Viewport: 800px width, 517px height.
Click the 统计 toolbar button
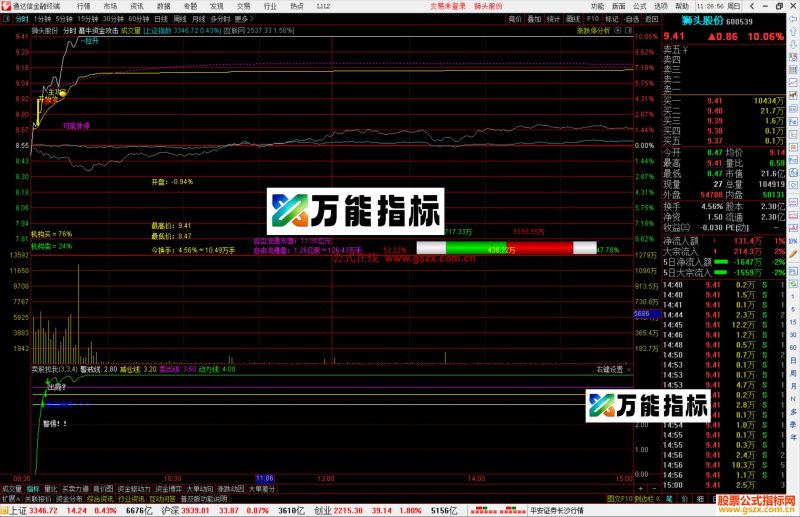[554, 19]
